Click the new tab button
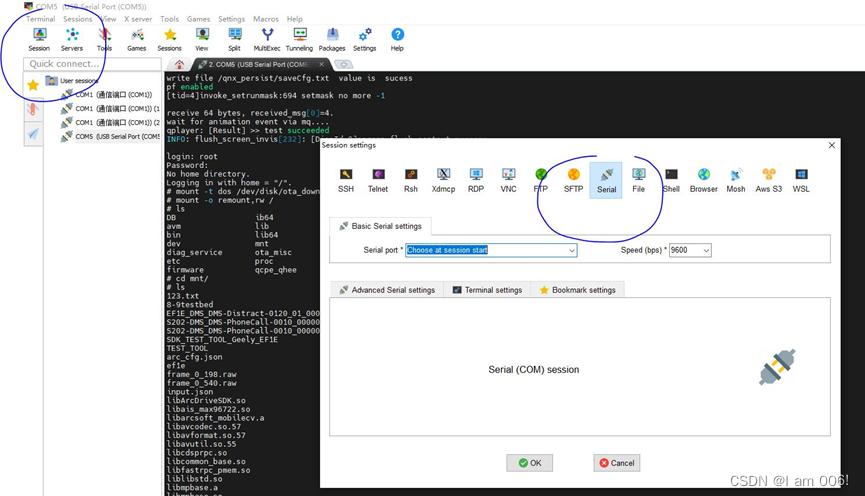The width and height of the screenshot is (865, 496). 343,64
